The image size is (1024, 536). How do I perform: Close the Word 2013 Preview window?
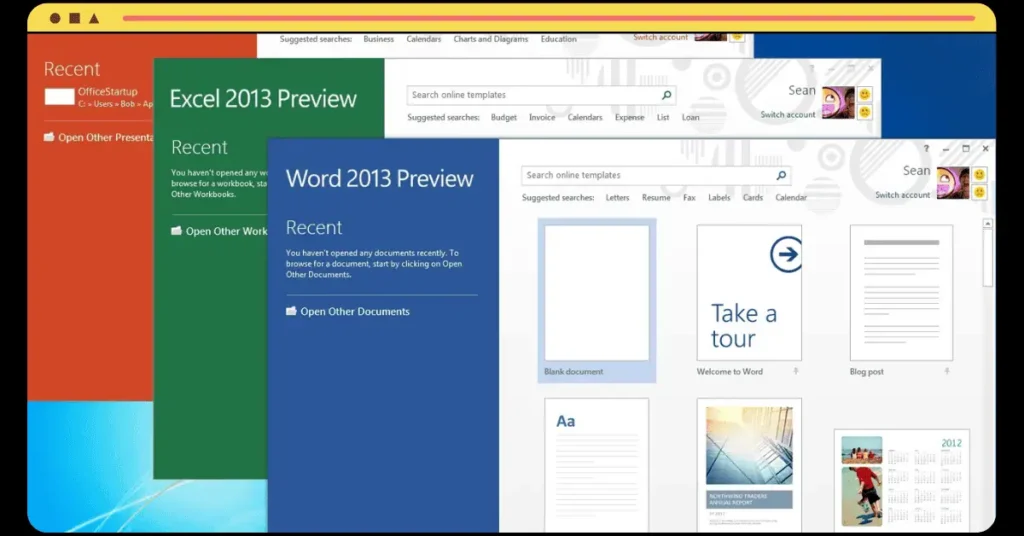(x=985, y=149)
